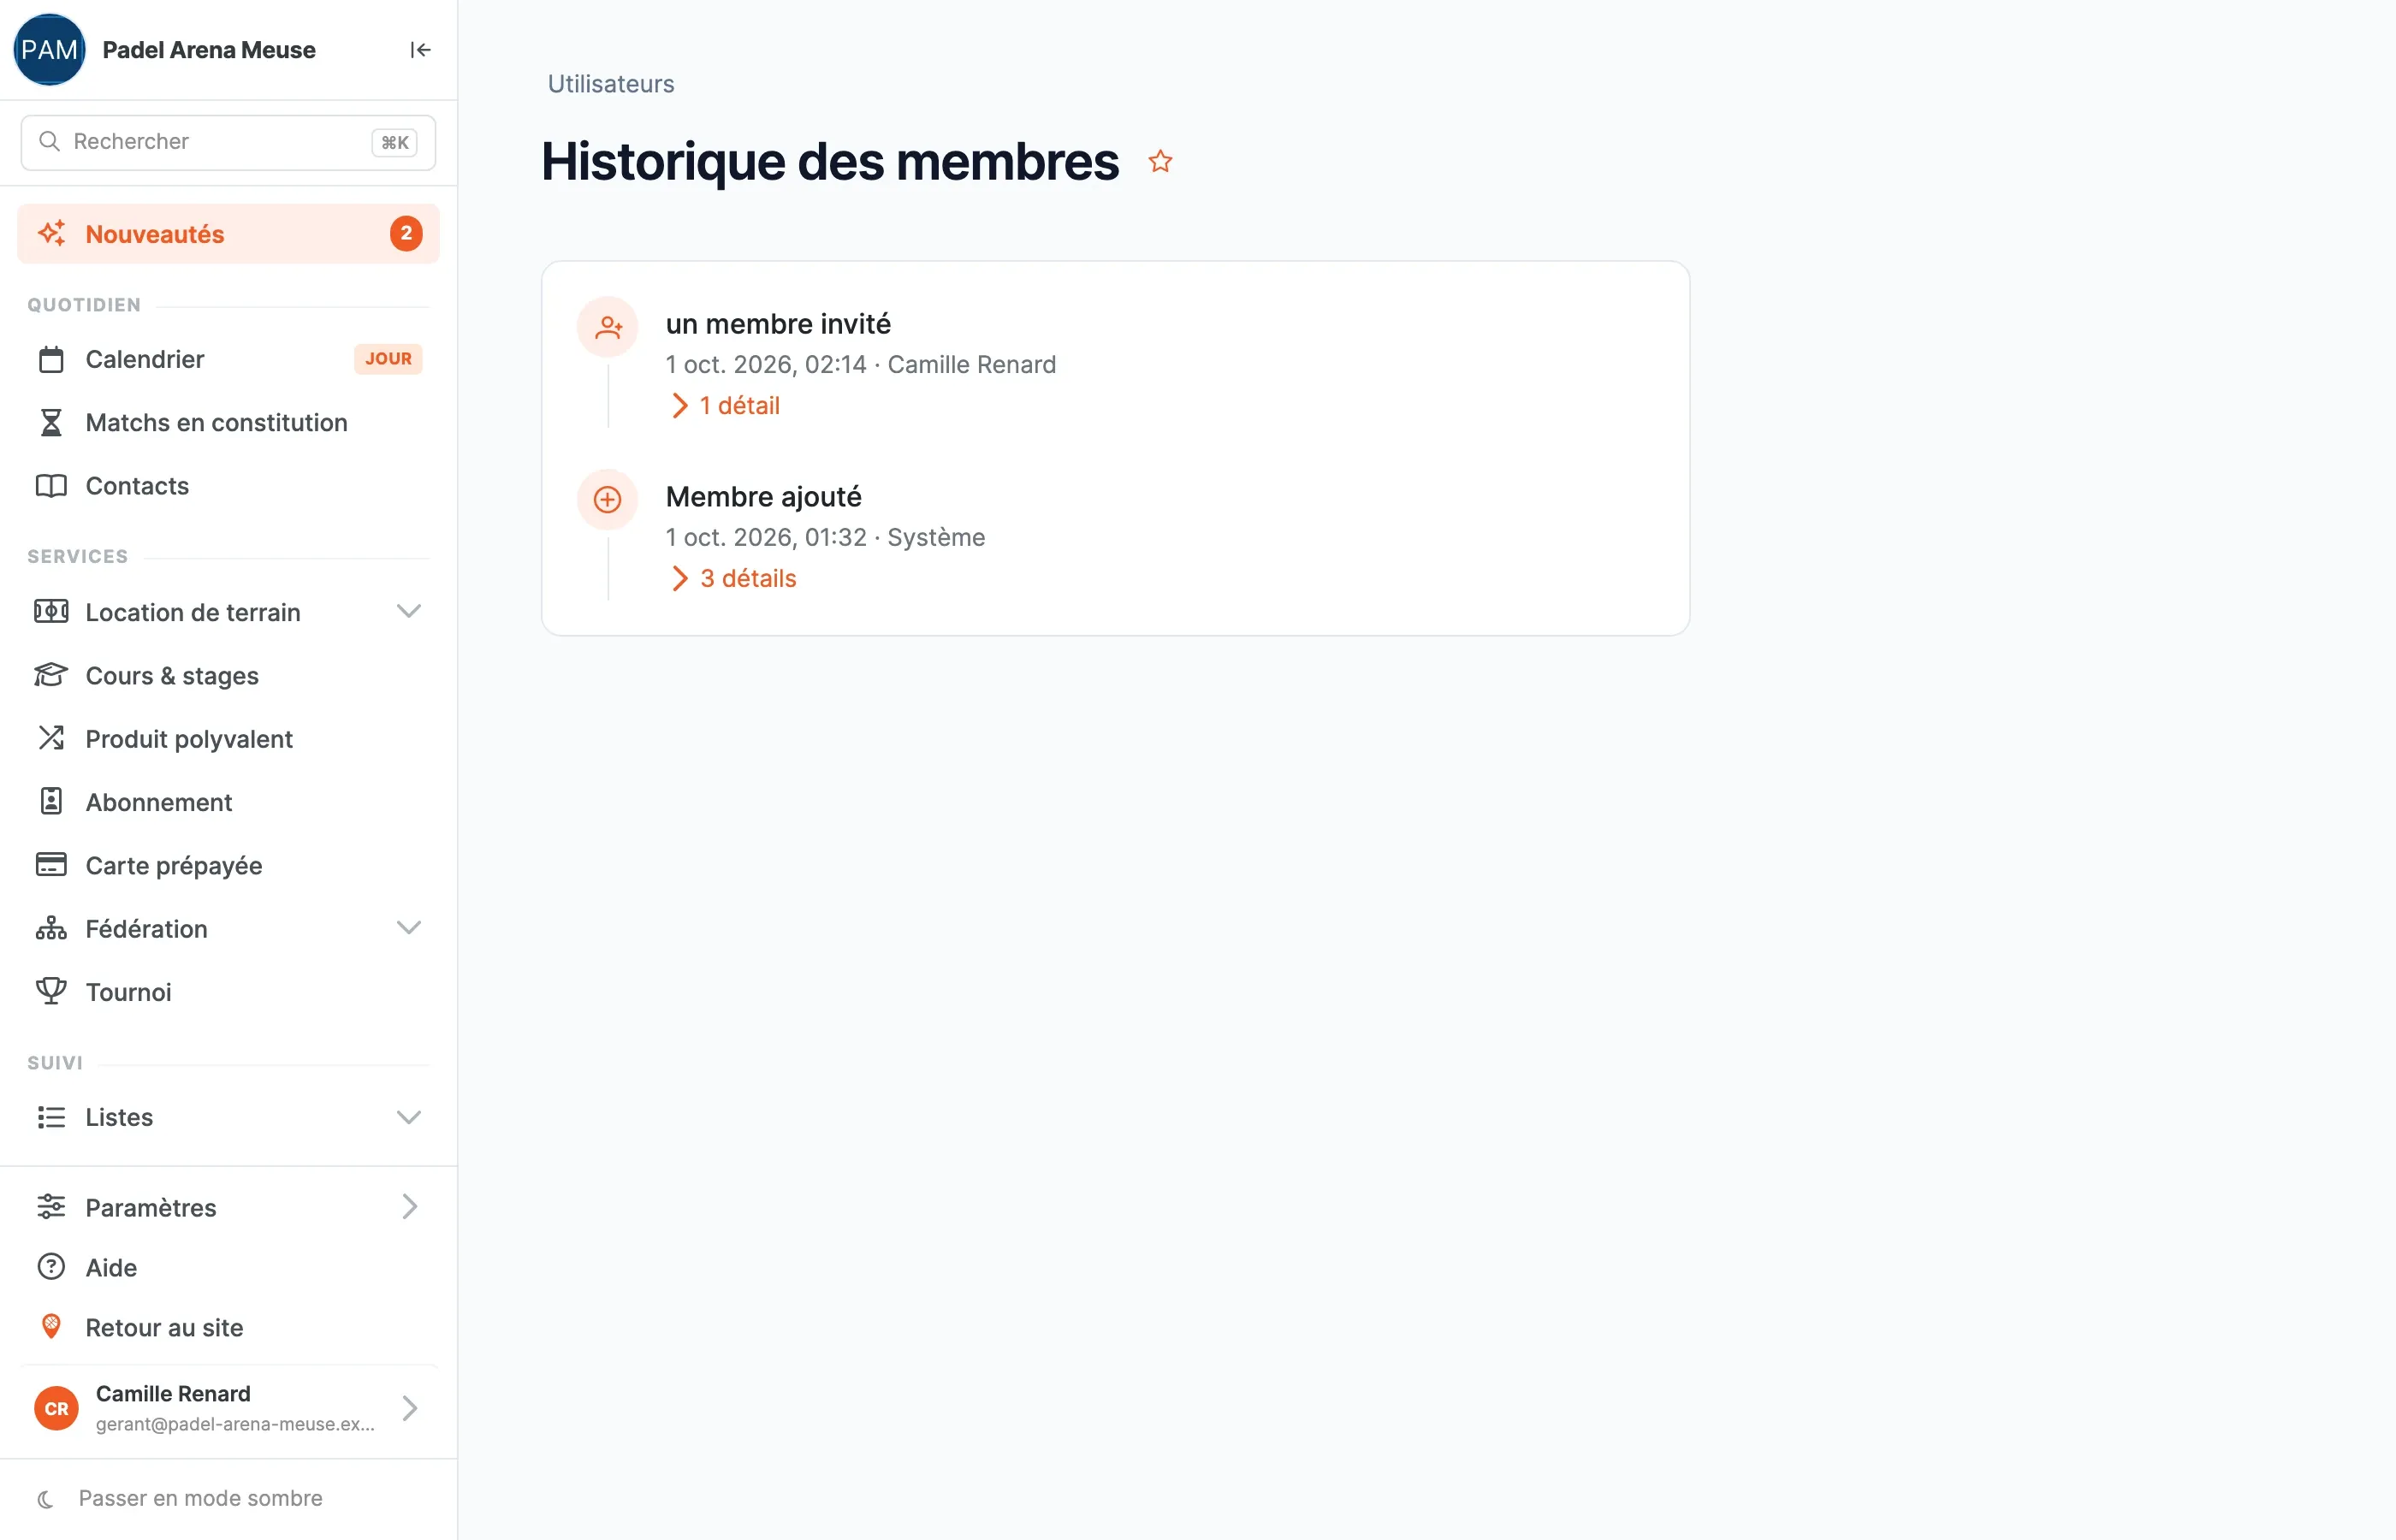This screenshot has width=2396, height=1540.
Task: Expand 1 détail under un membre invité
Action: click(726, 406)
